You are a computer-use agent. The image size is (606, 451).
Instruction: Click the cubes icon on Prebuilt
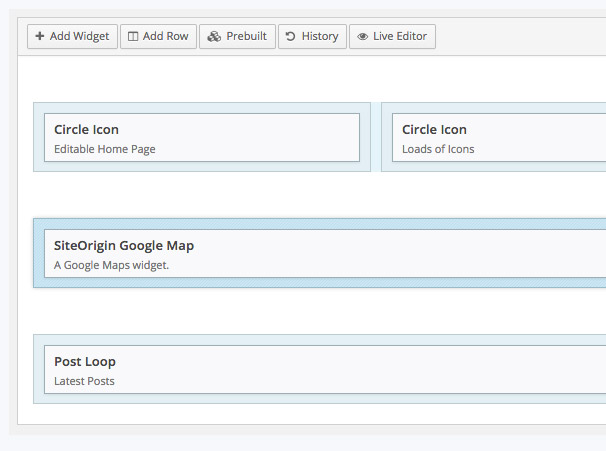[214, 36]
